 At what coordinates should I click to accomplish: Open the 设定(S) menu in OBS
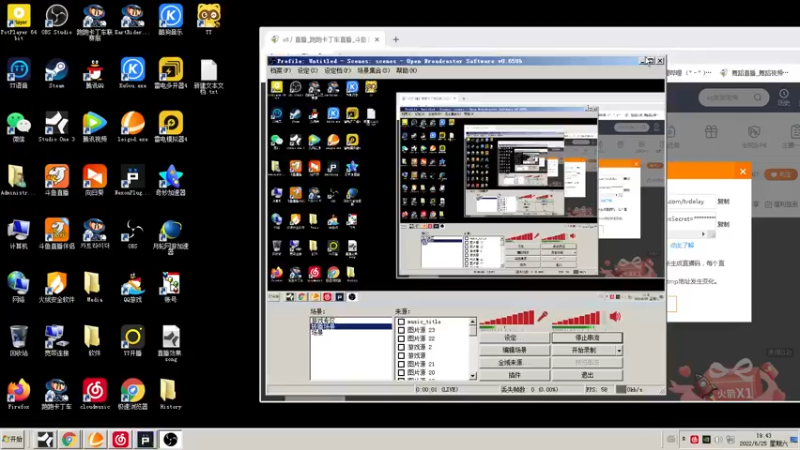click(307, 71)
